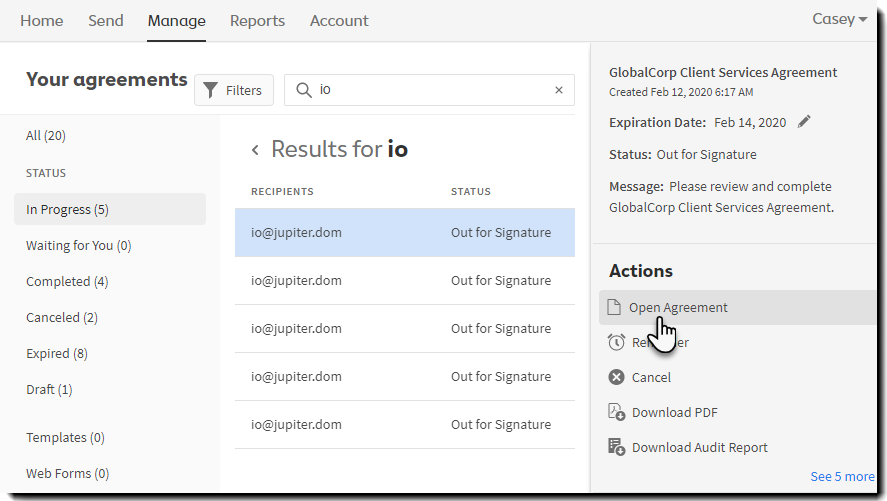Click inside the agreements search box

pyautogui.click(x=430, y=90)
